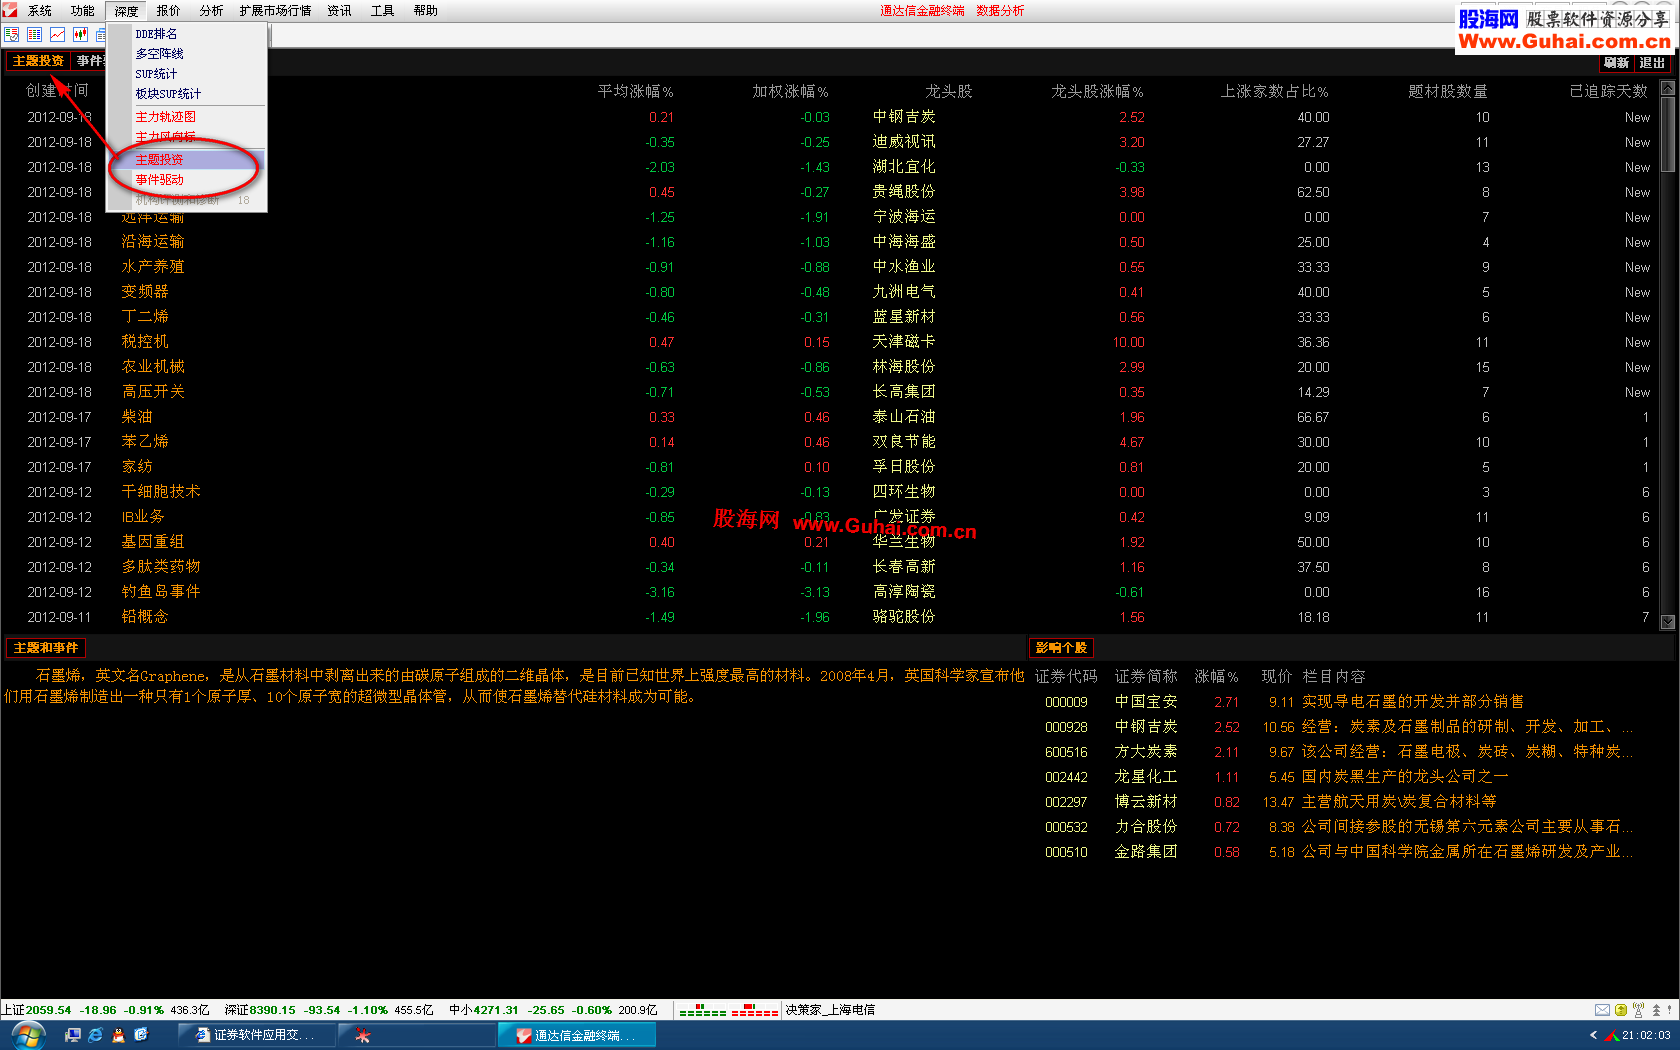Open 系统 menu
This screenshot has height=1050, width=1680.
coord(40,11)
